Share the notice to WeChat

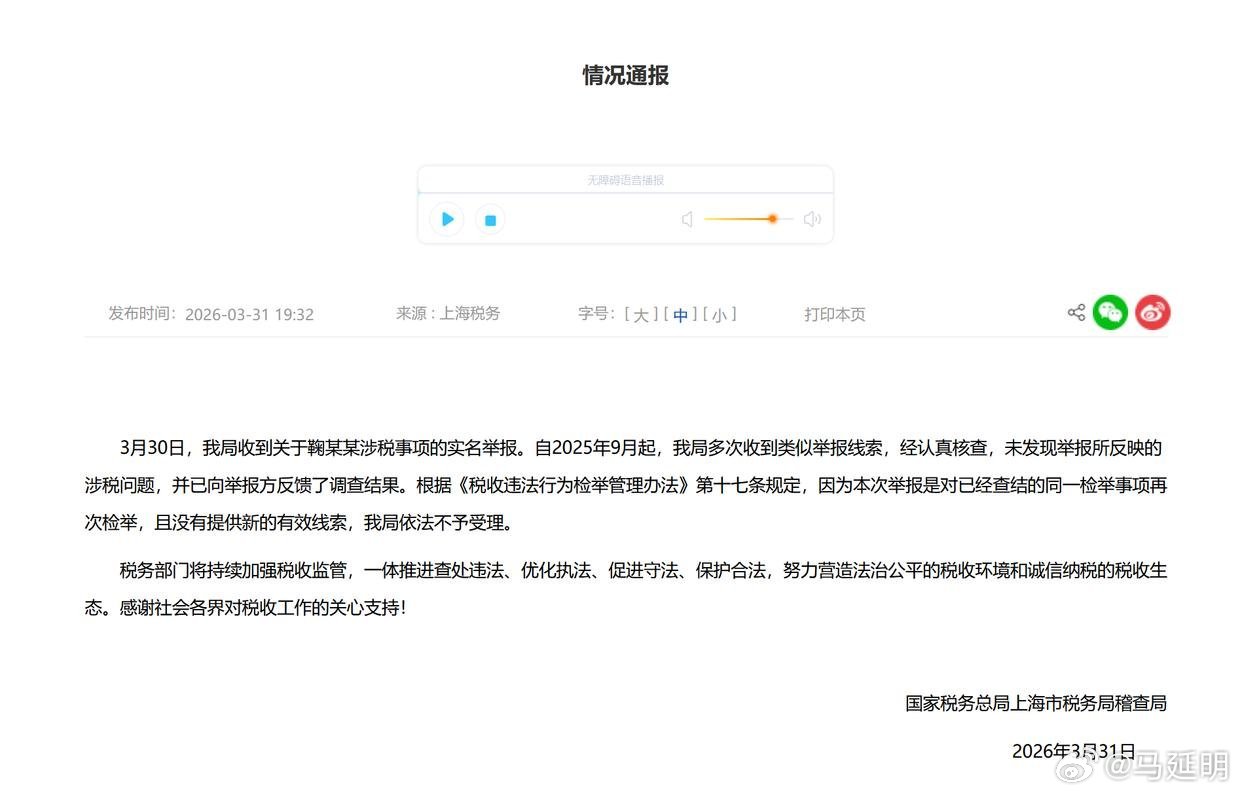pos(1110,312)
